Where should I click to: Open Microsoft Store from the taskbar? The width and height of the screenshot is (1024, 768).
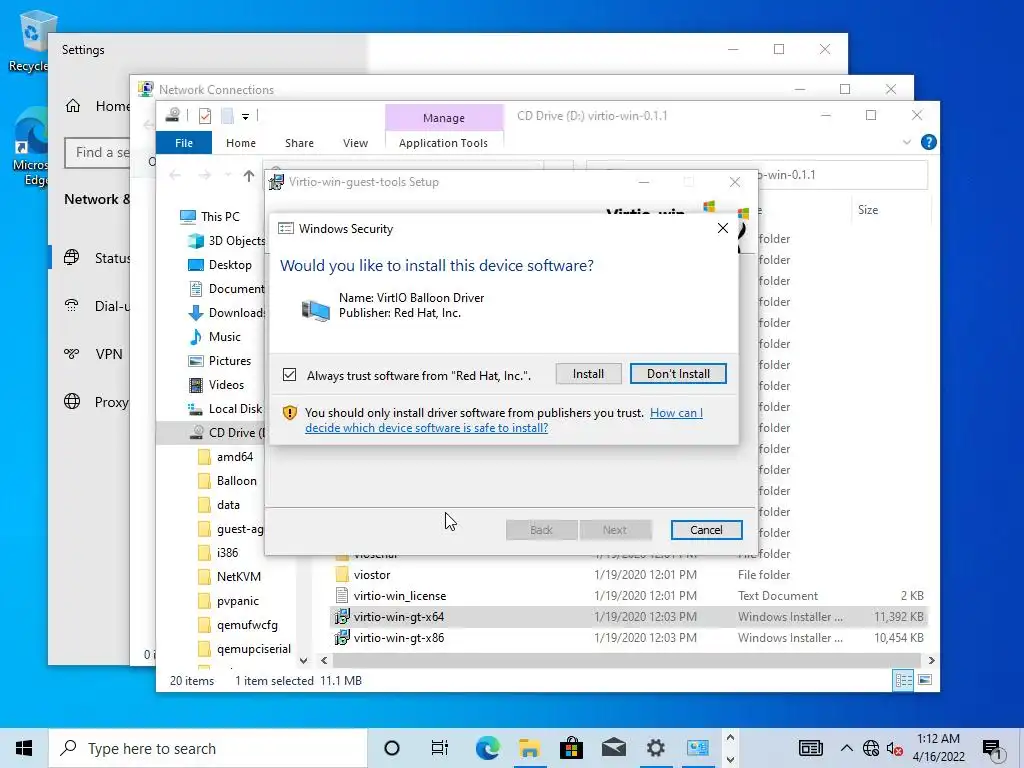pos(571,748)
